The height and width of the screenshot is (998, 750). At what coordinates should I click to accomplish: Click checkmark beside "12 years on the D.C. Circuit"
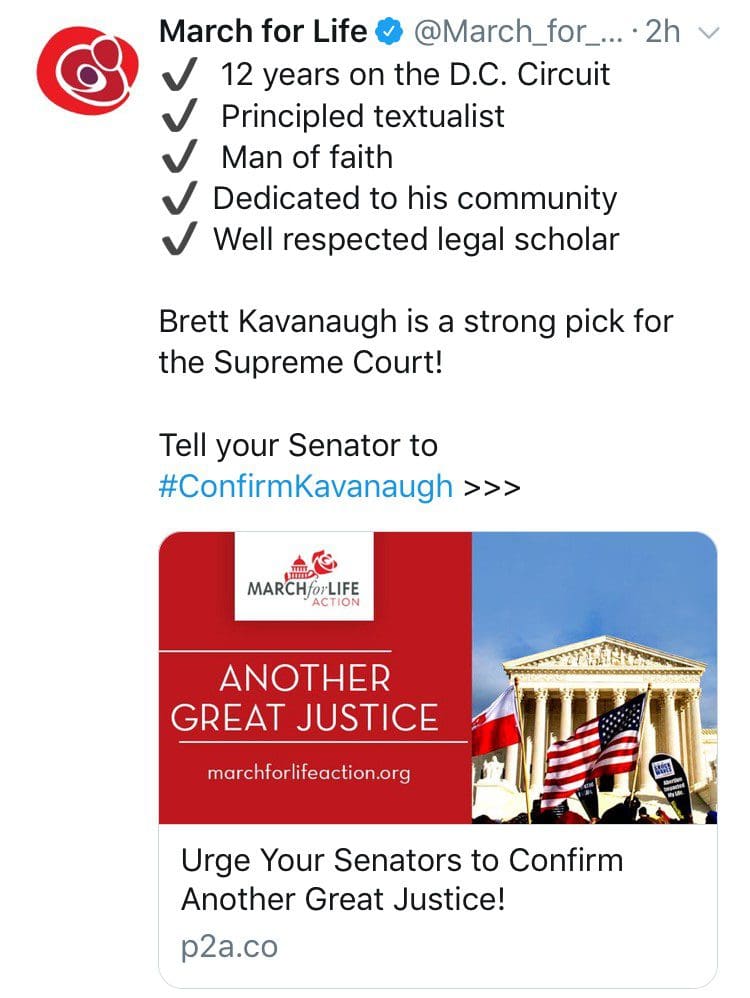pos(178,75)
